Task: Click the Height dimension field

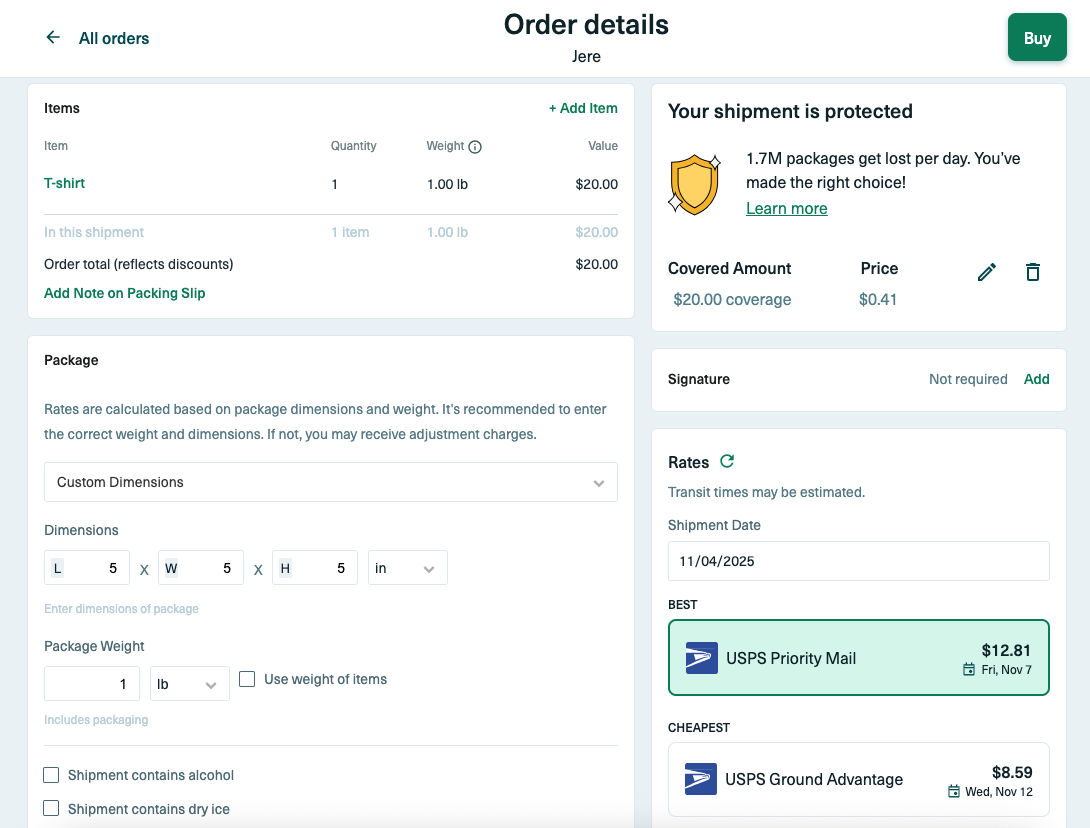Action: tap(314, 568)
